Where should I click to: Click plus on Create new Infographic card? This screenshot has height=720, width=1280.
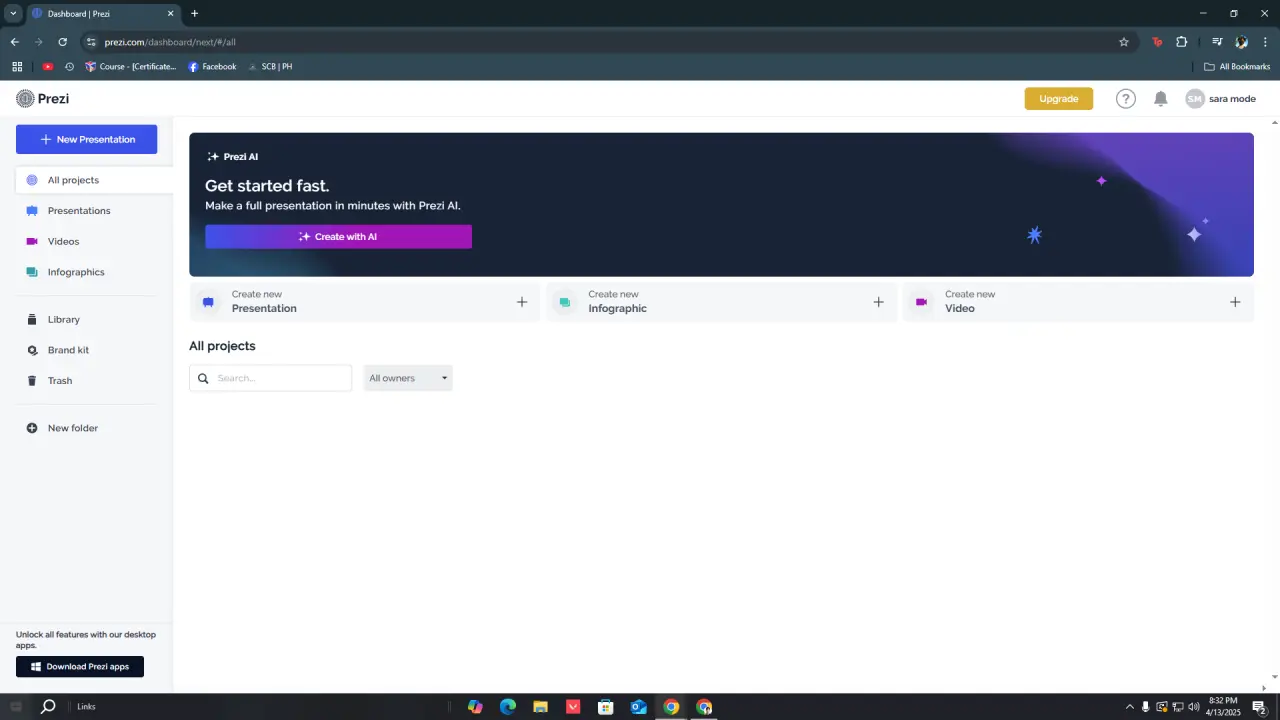click(x=878, y=302)
